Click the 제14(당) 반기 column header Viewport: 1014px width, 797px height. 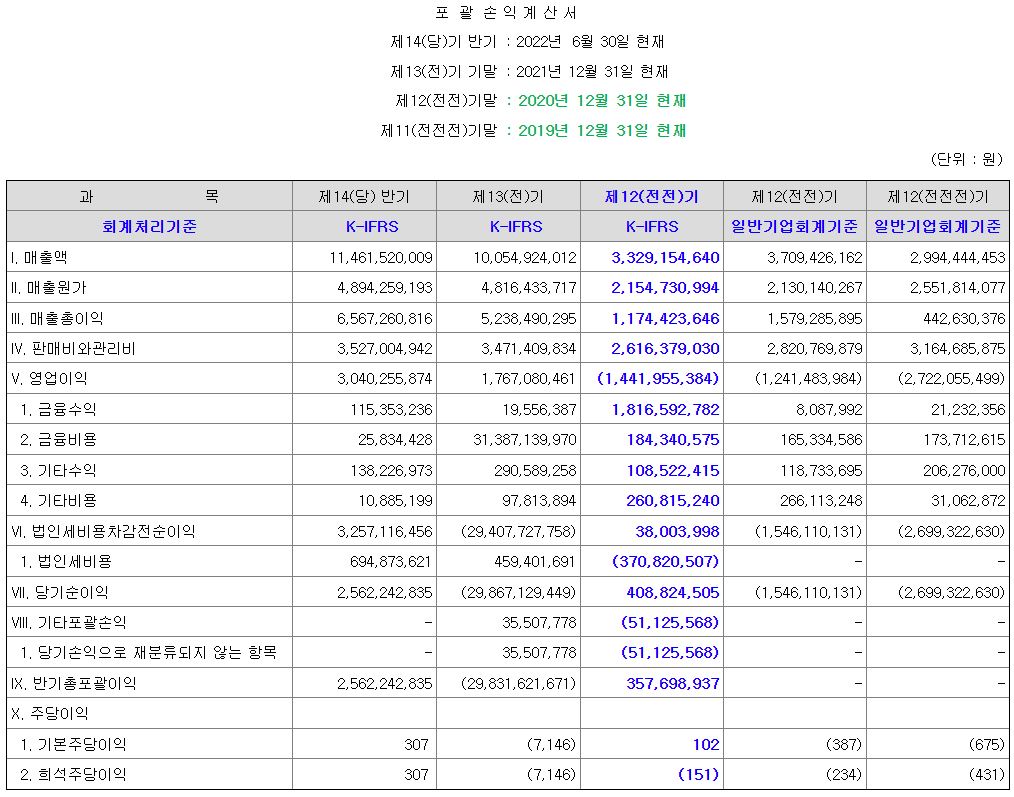[x=364, y=197]
